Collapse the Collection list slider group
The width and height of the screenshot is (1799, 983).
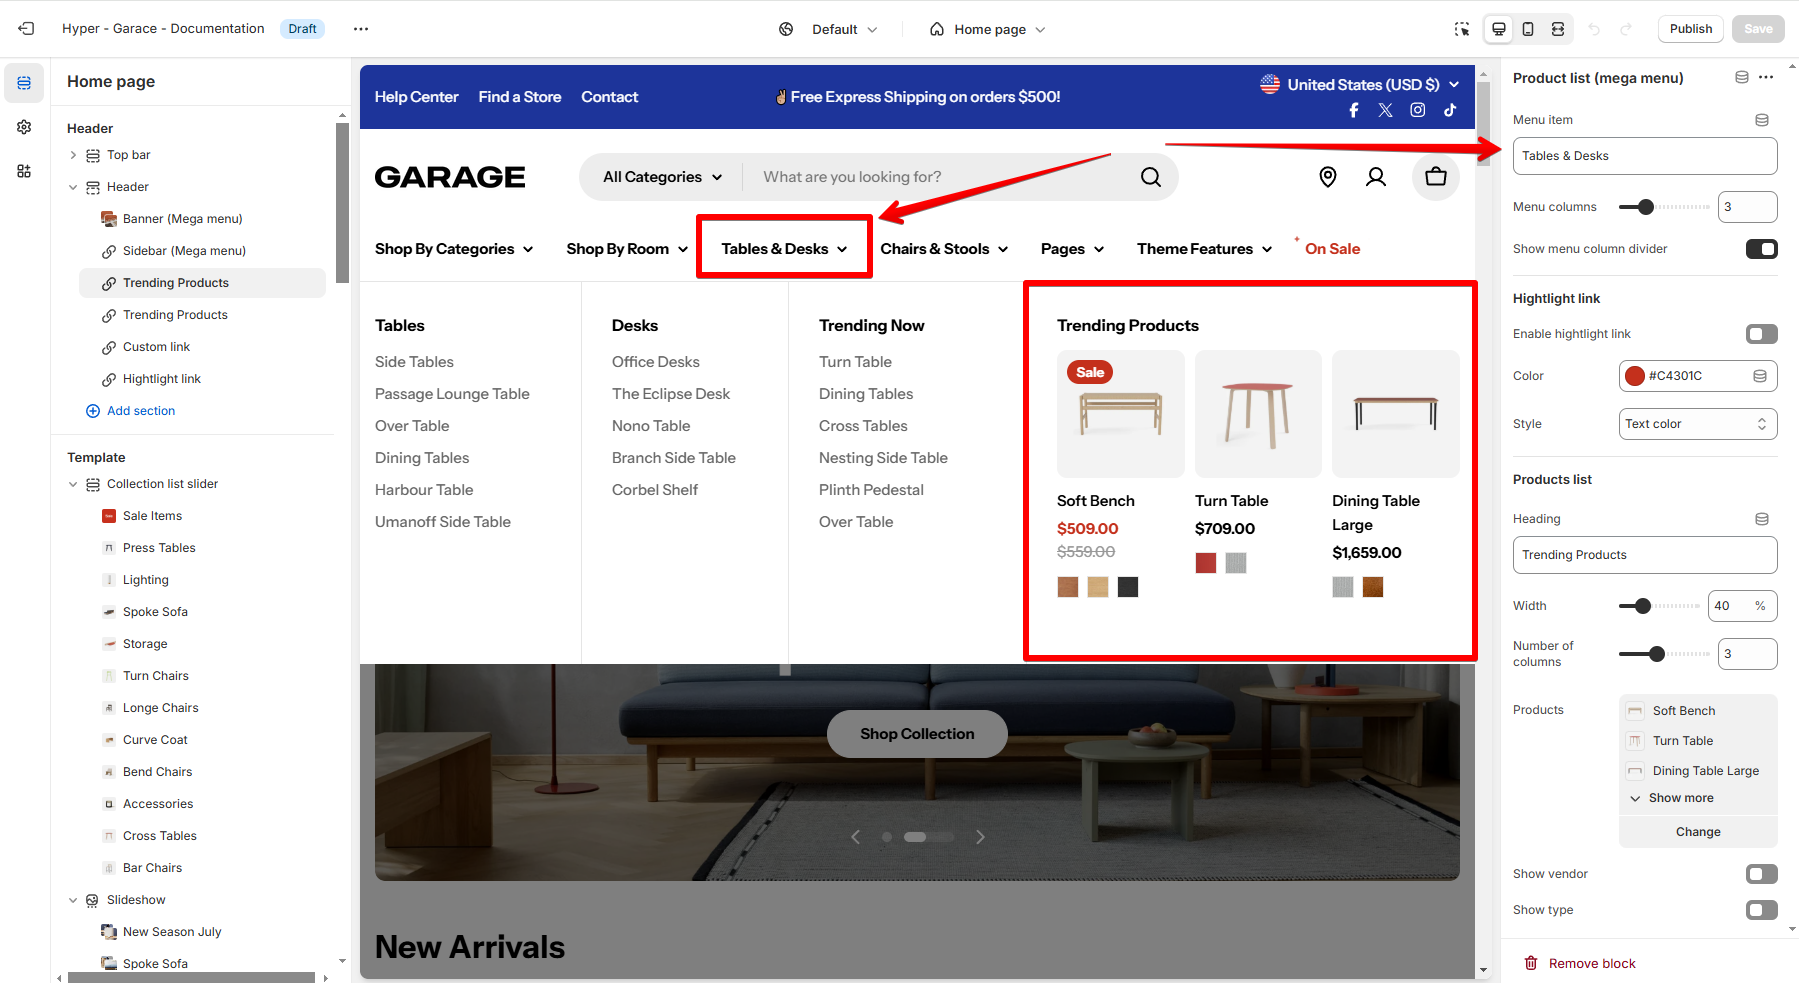pos(73,484)
